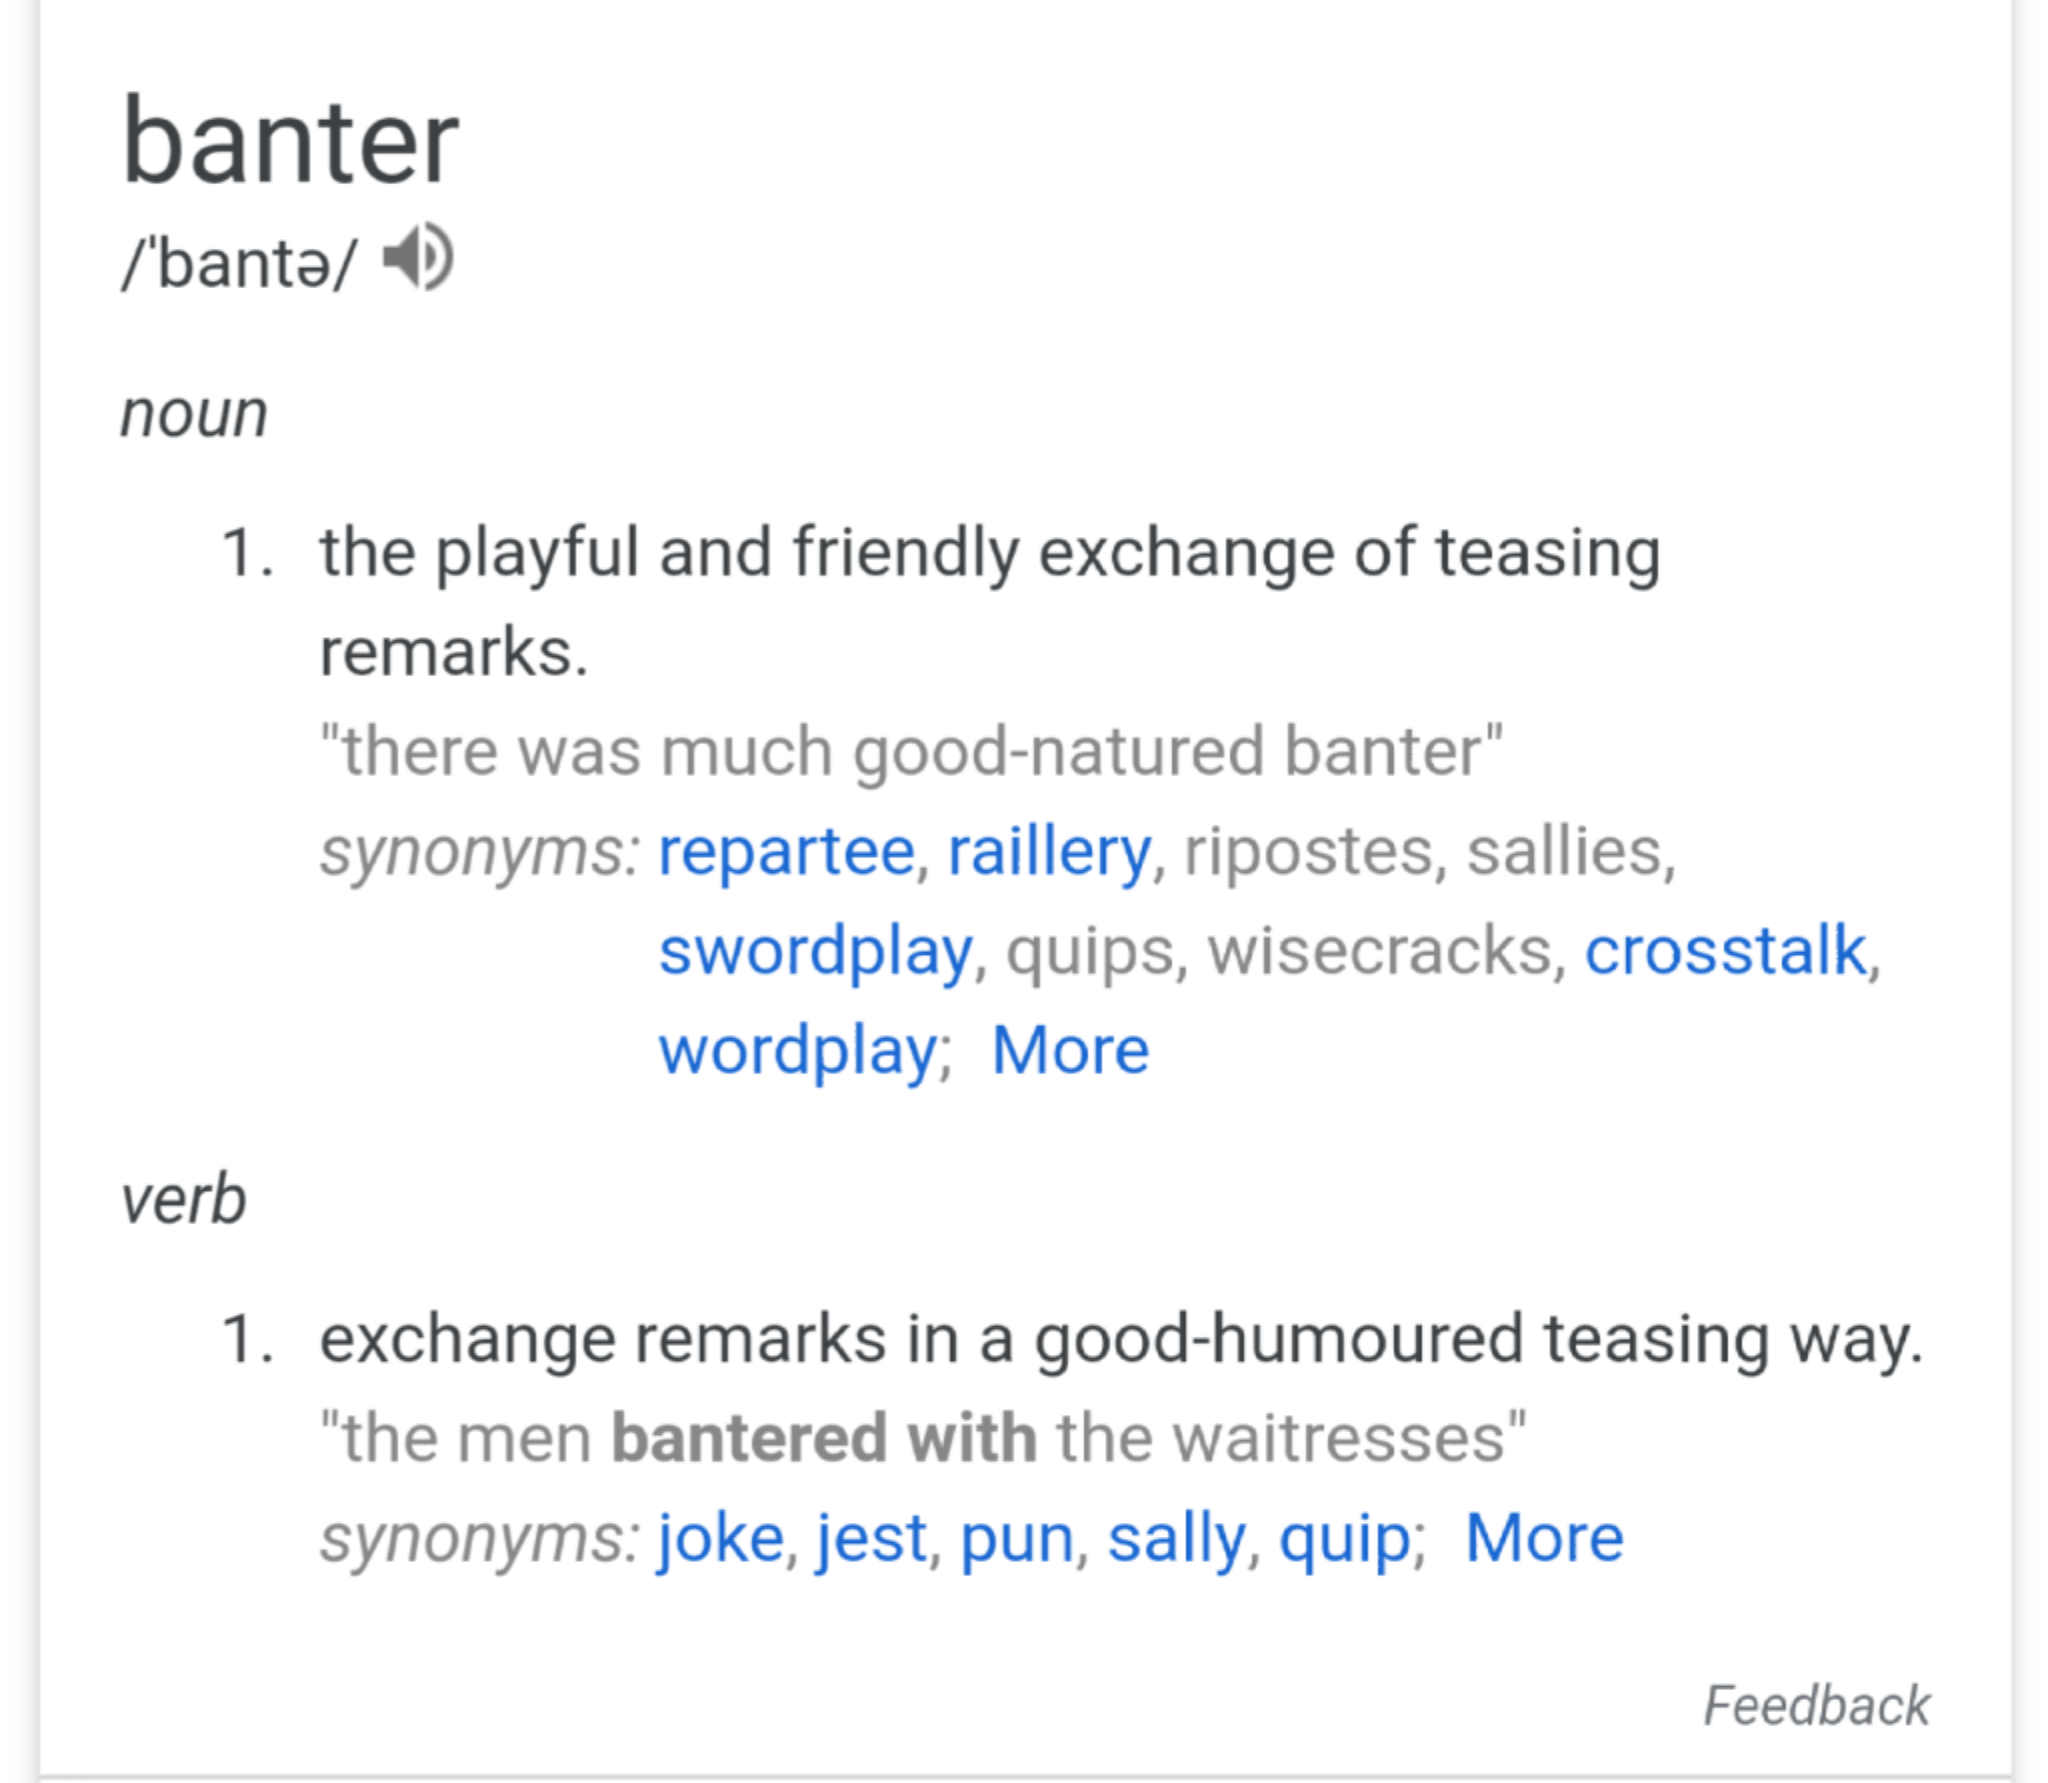Click the verb part-of-speech label
Image resolution: width=2048 pixels, height=1783 pixels.
(183, 1198)
